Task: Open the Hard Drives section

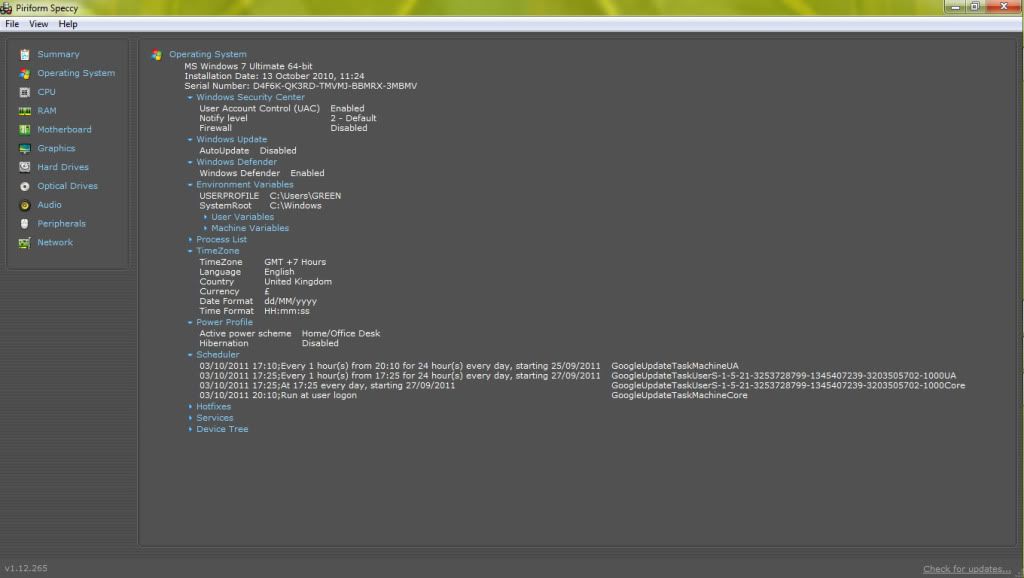Action: tap(63, 167)
